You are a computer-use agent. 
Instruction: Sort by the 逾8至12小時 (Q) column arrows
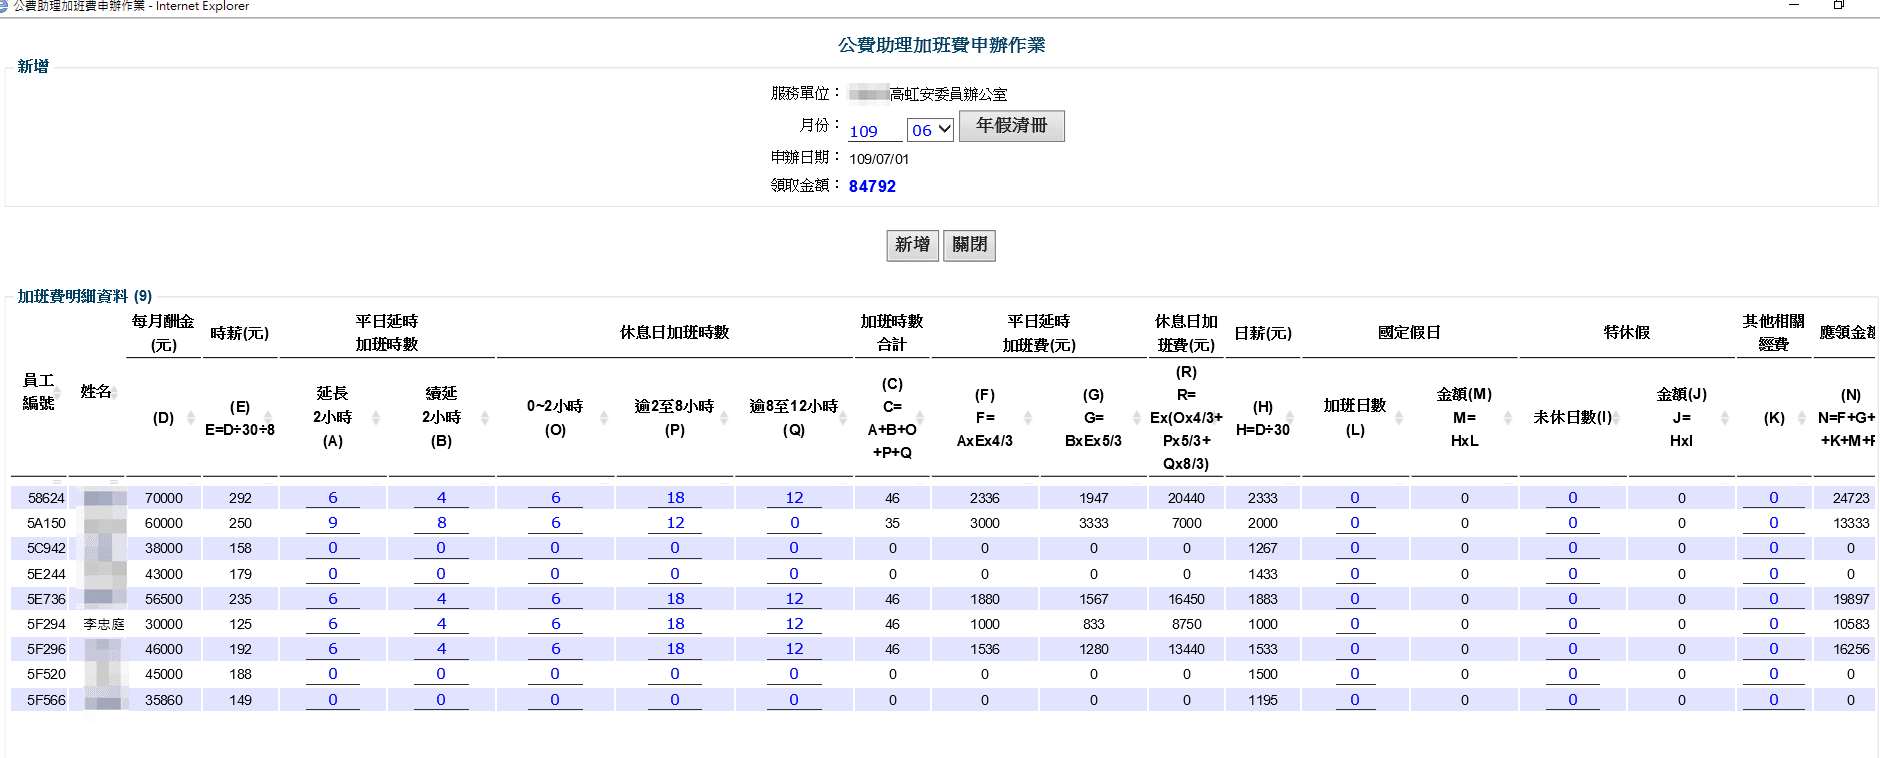coord(844,418)
